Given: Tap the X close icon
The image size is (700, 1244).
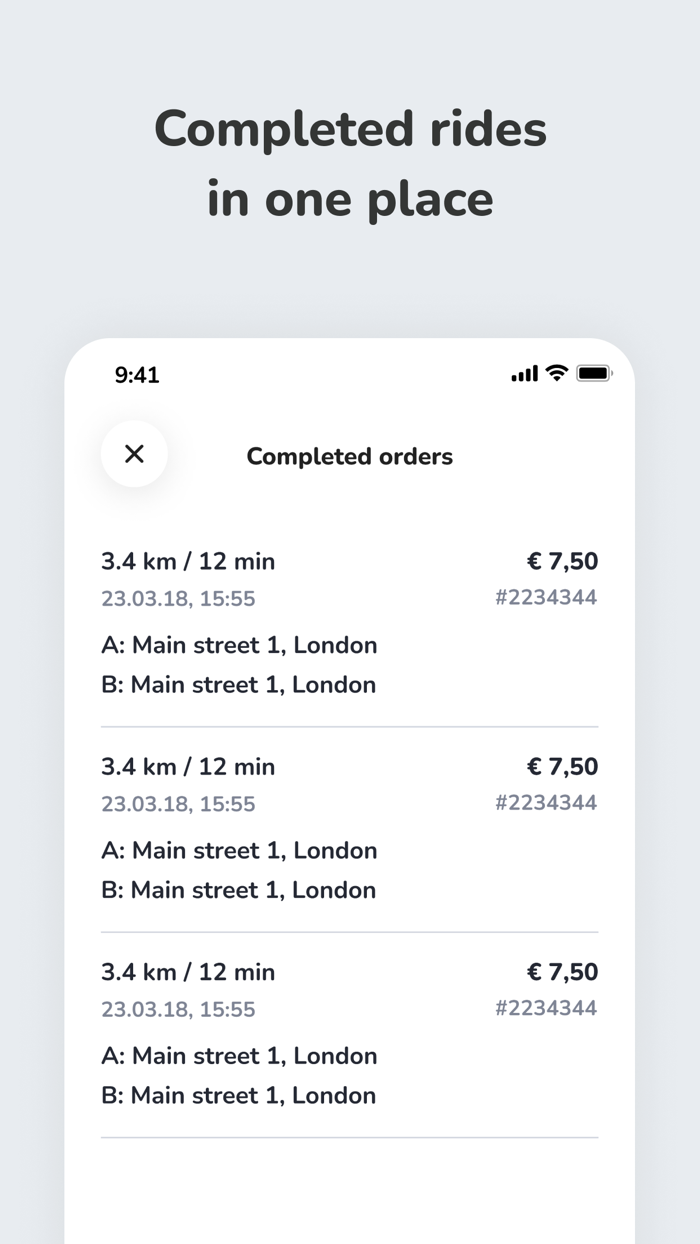Looking at the screenshot, I should pos(134,454).
